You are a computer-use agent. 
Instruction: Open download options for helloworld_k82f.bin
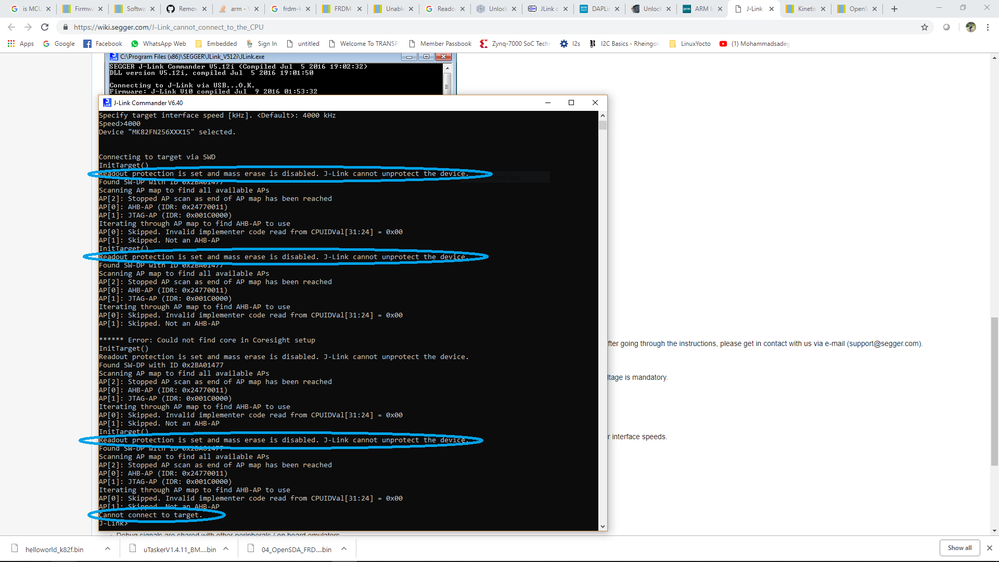tap(107, 549)
